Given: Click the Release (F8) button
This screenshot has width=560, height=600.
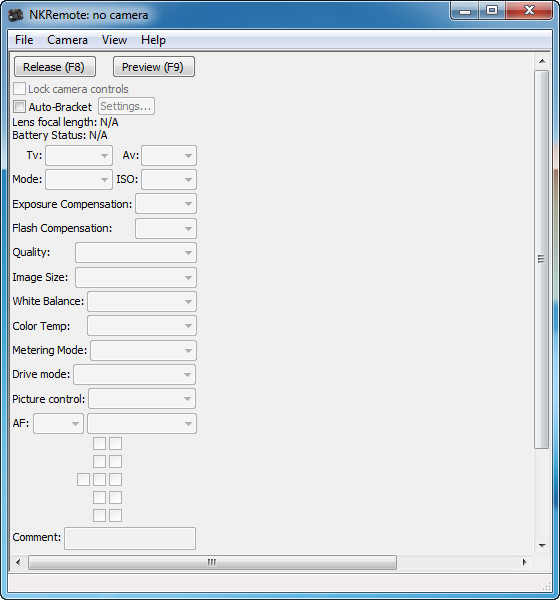Looking at the screenshot, I should coord(55,67).
